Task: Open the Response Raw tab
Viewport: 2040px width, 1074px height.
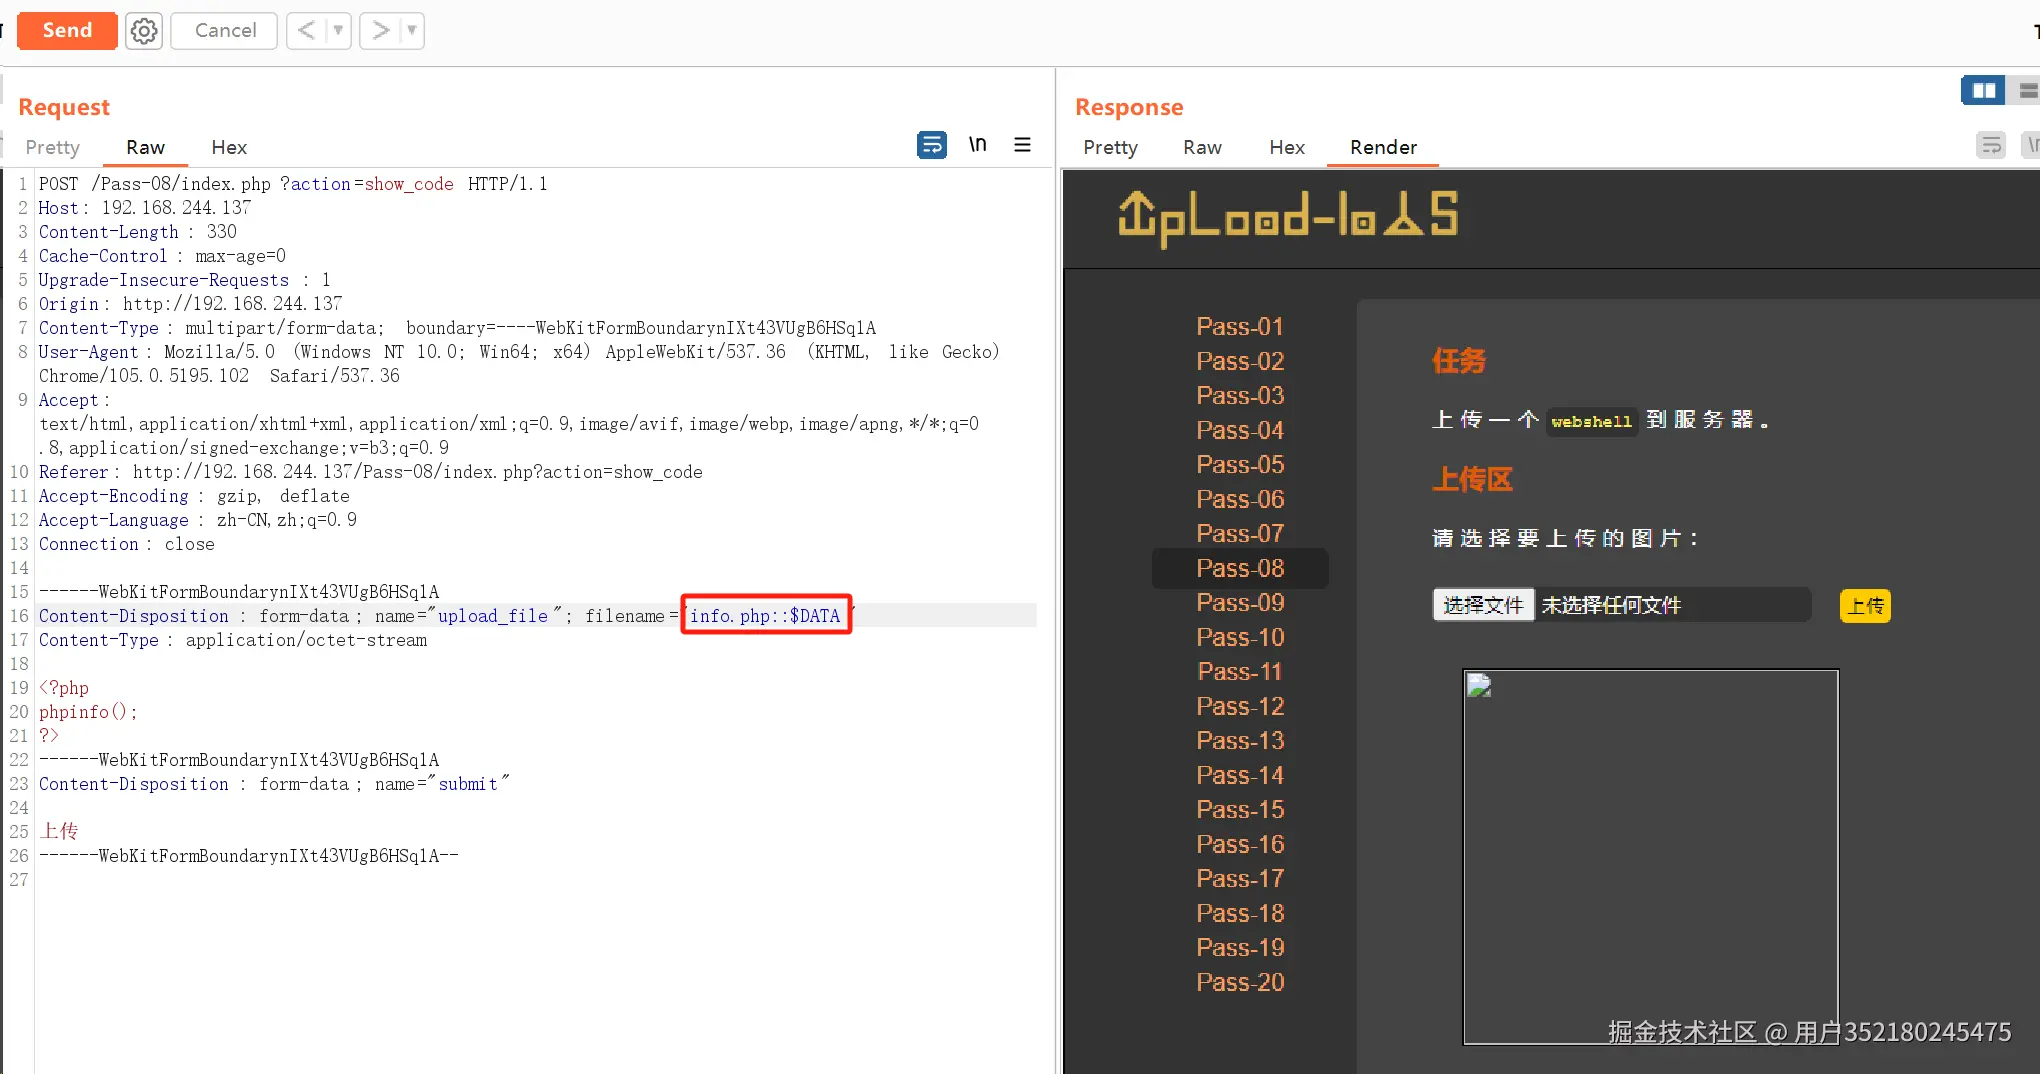Action: point(1202,147)
